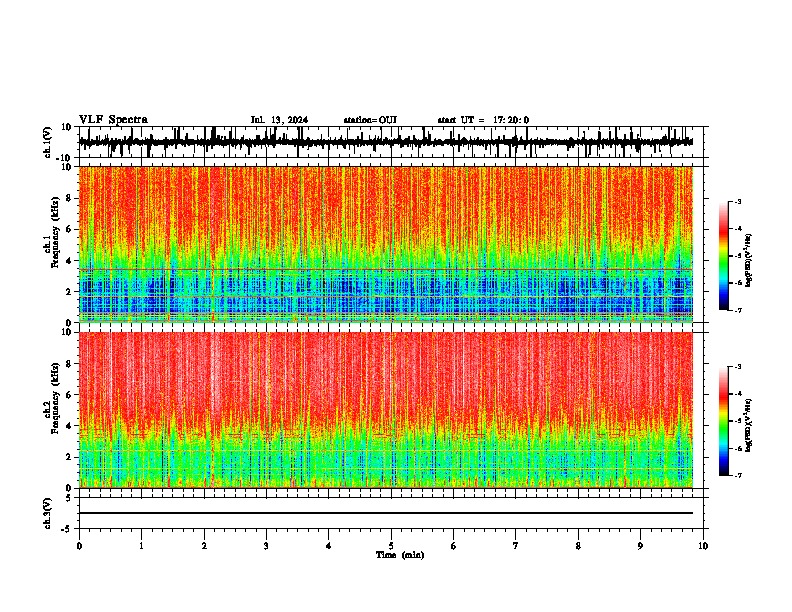Click time axis tick label "6"

tap(453, 546)
